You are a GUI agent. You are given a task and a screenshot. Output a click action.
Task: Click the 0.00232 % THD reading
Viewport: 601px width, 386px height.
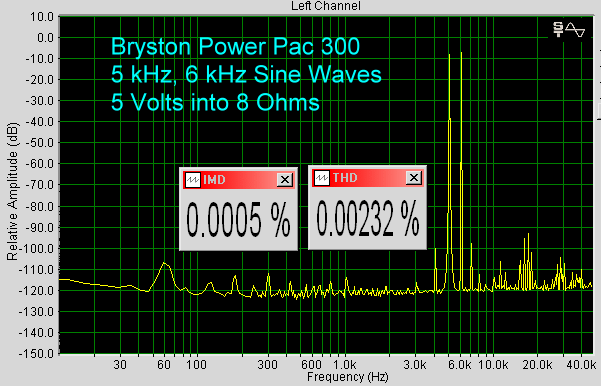(368, 218)
